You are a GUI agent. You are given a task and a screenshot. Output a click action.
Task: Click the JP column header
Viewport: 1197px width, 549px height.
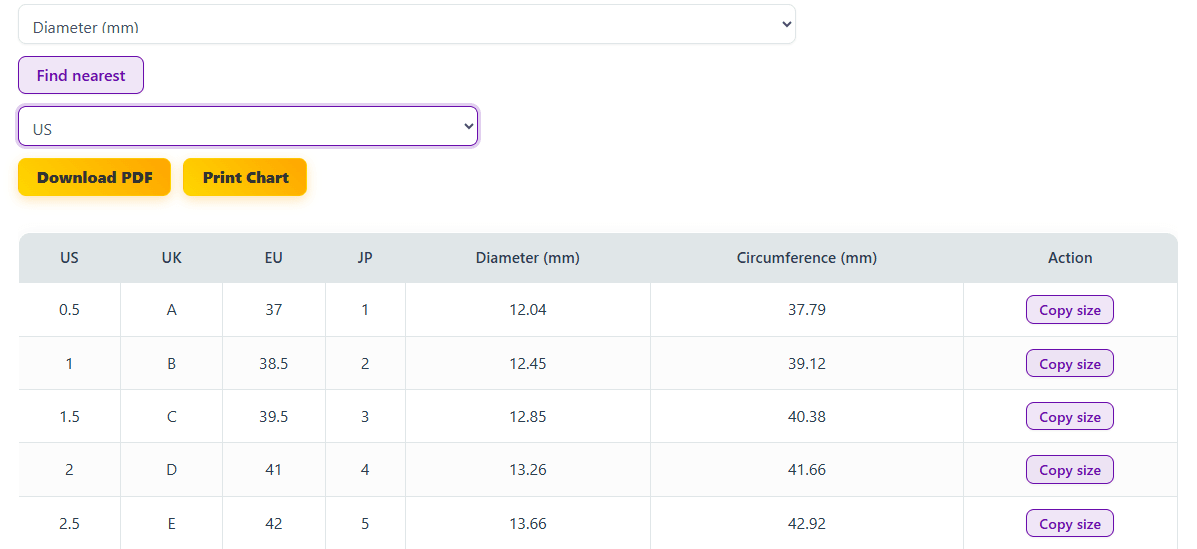click(365, 258)
